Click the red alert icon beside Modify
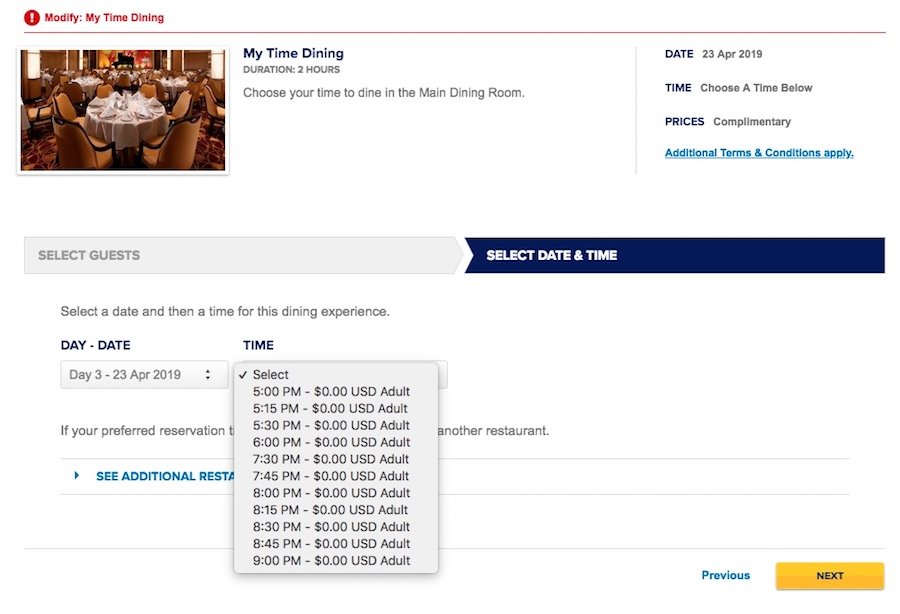The width and height of the screenshot is (900, 614). pos(32,18)
